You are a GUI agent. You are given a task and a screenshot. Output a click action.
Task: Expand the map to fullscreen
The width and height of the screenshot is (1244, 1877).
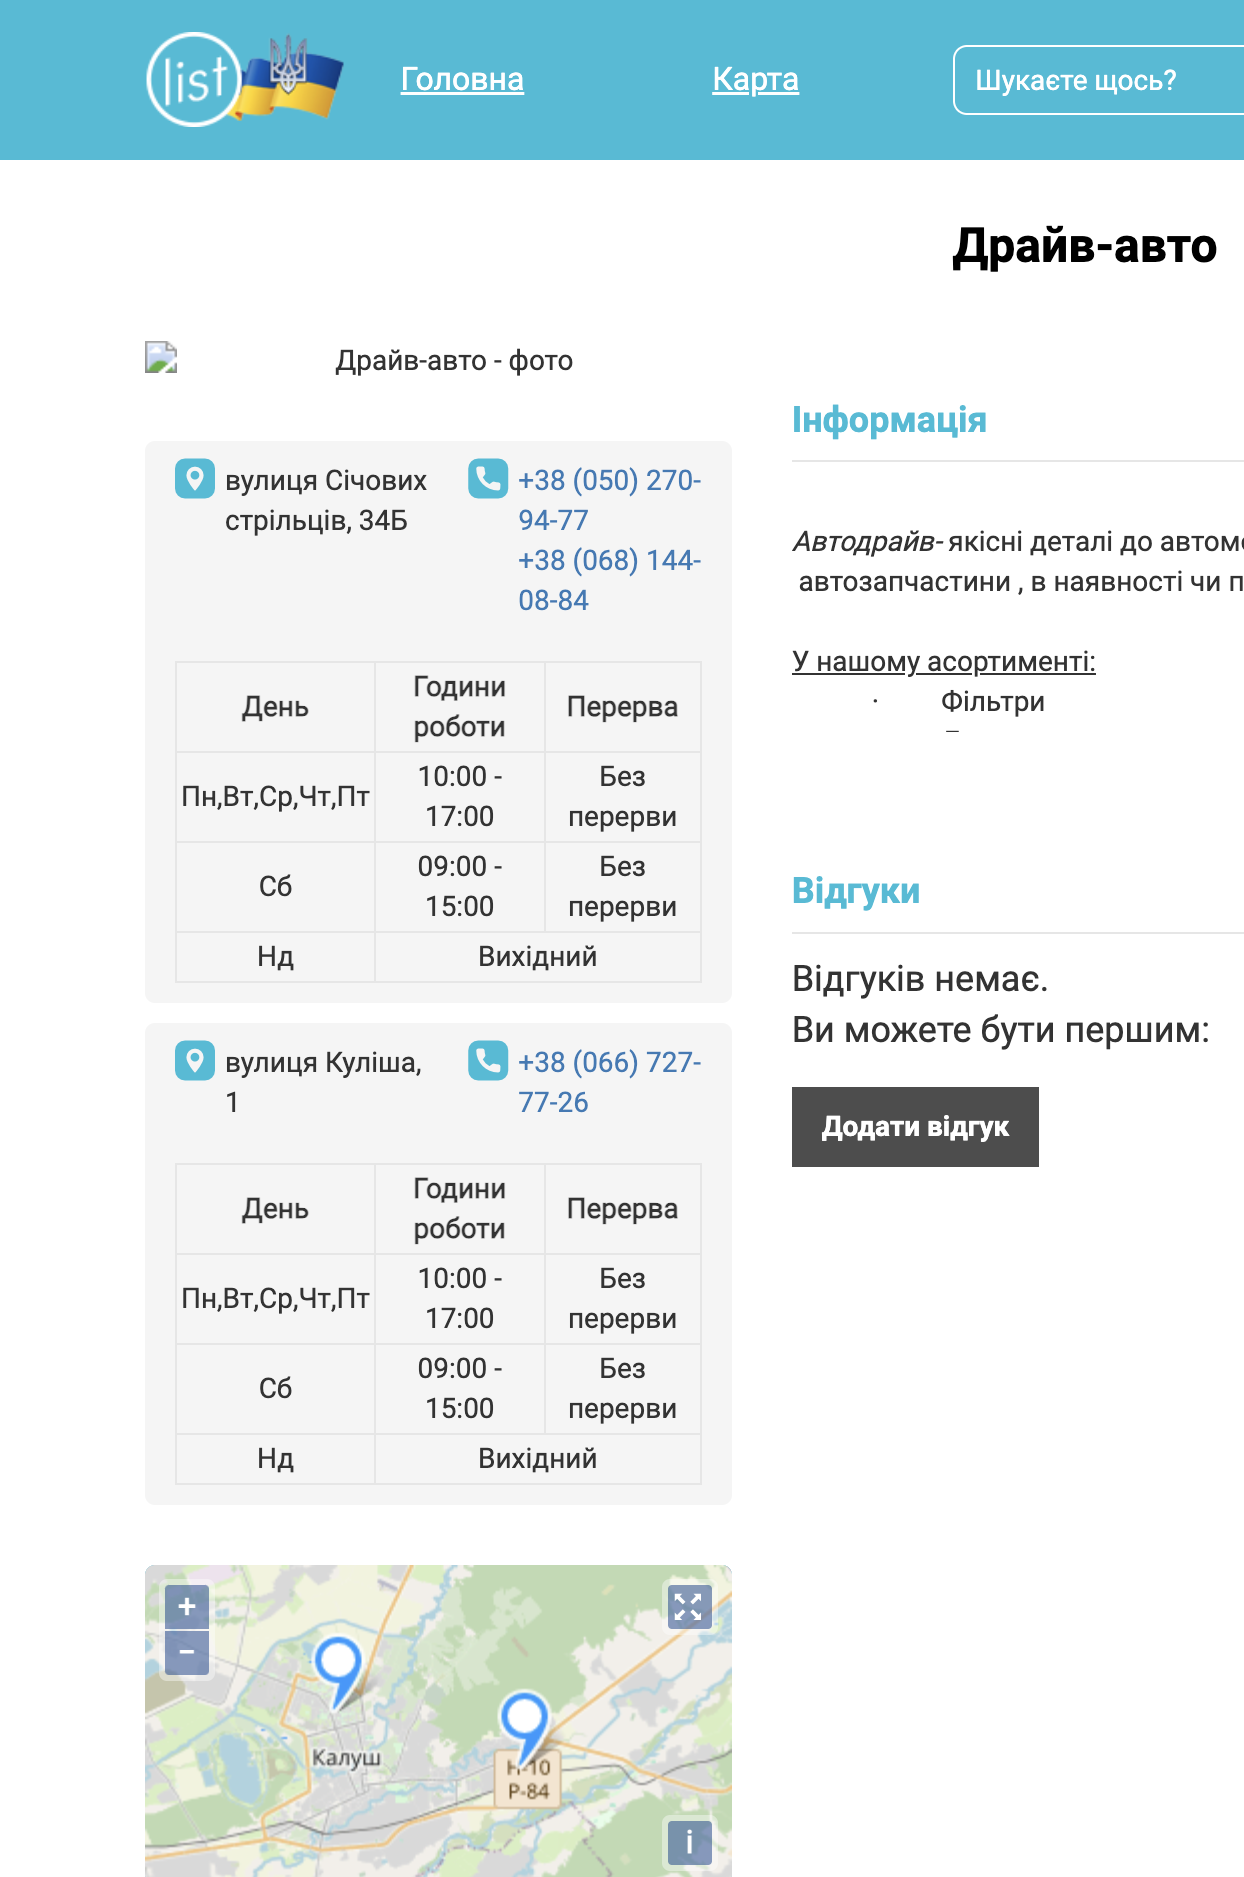(x=690, y=1607)
